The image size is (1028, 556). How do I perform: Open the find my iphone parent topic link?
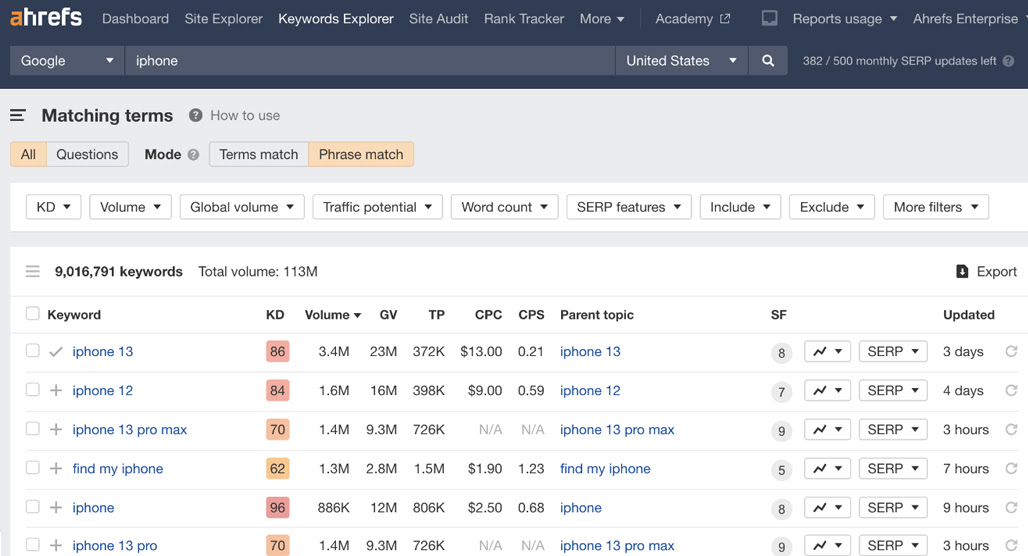605,469
